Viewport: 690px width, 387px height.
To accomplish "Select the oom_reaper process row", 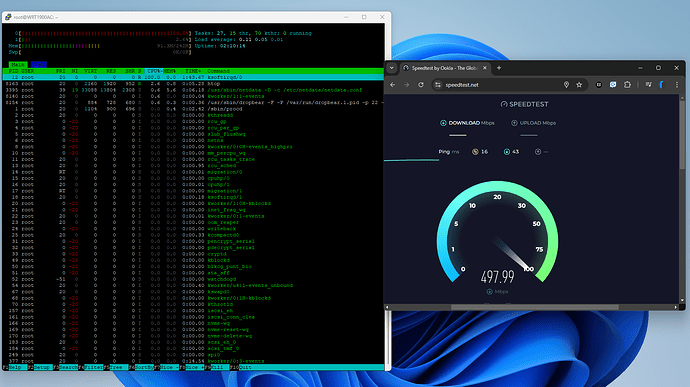I will tap(193, 222).
